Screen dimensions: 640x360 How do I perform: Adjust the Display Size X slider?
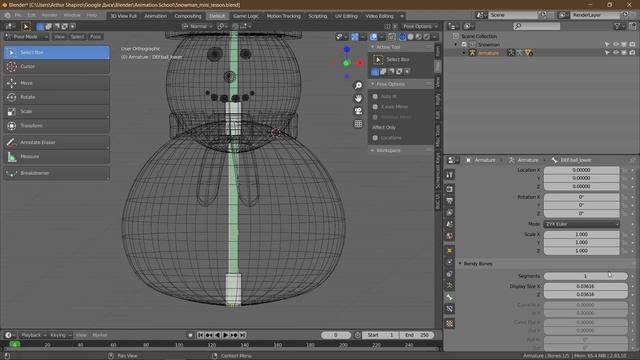pyautogui.click(x=585, y=287)
